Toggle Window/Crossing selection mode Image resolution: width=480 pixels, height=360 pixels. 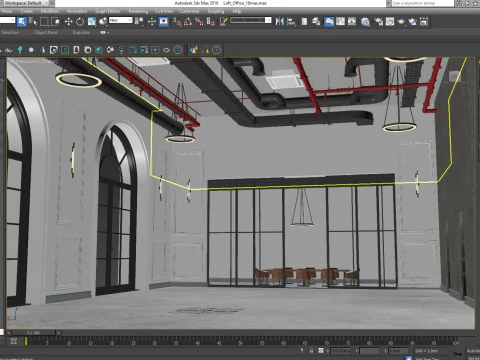tap(55, 22)
